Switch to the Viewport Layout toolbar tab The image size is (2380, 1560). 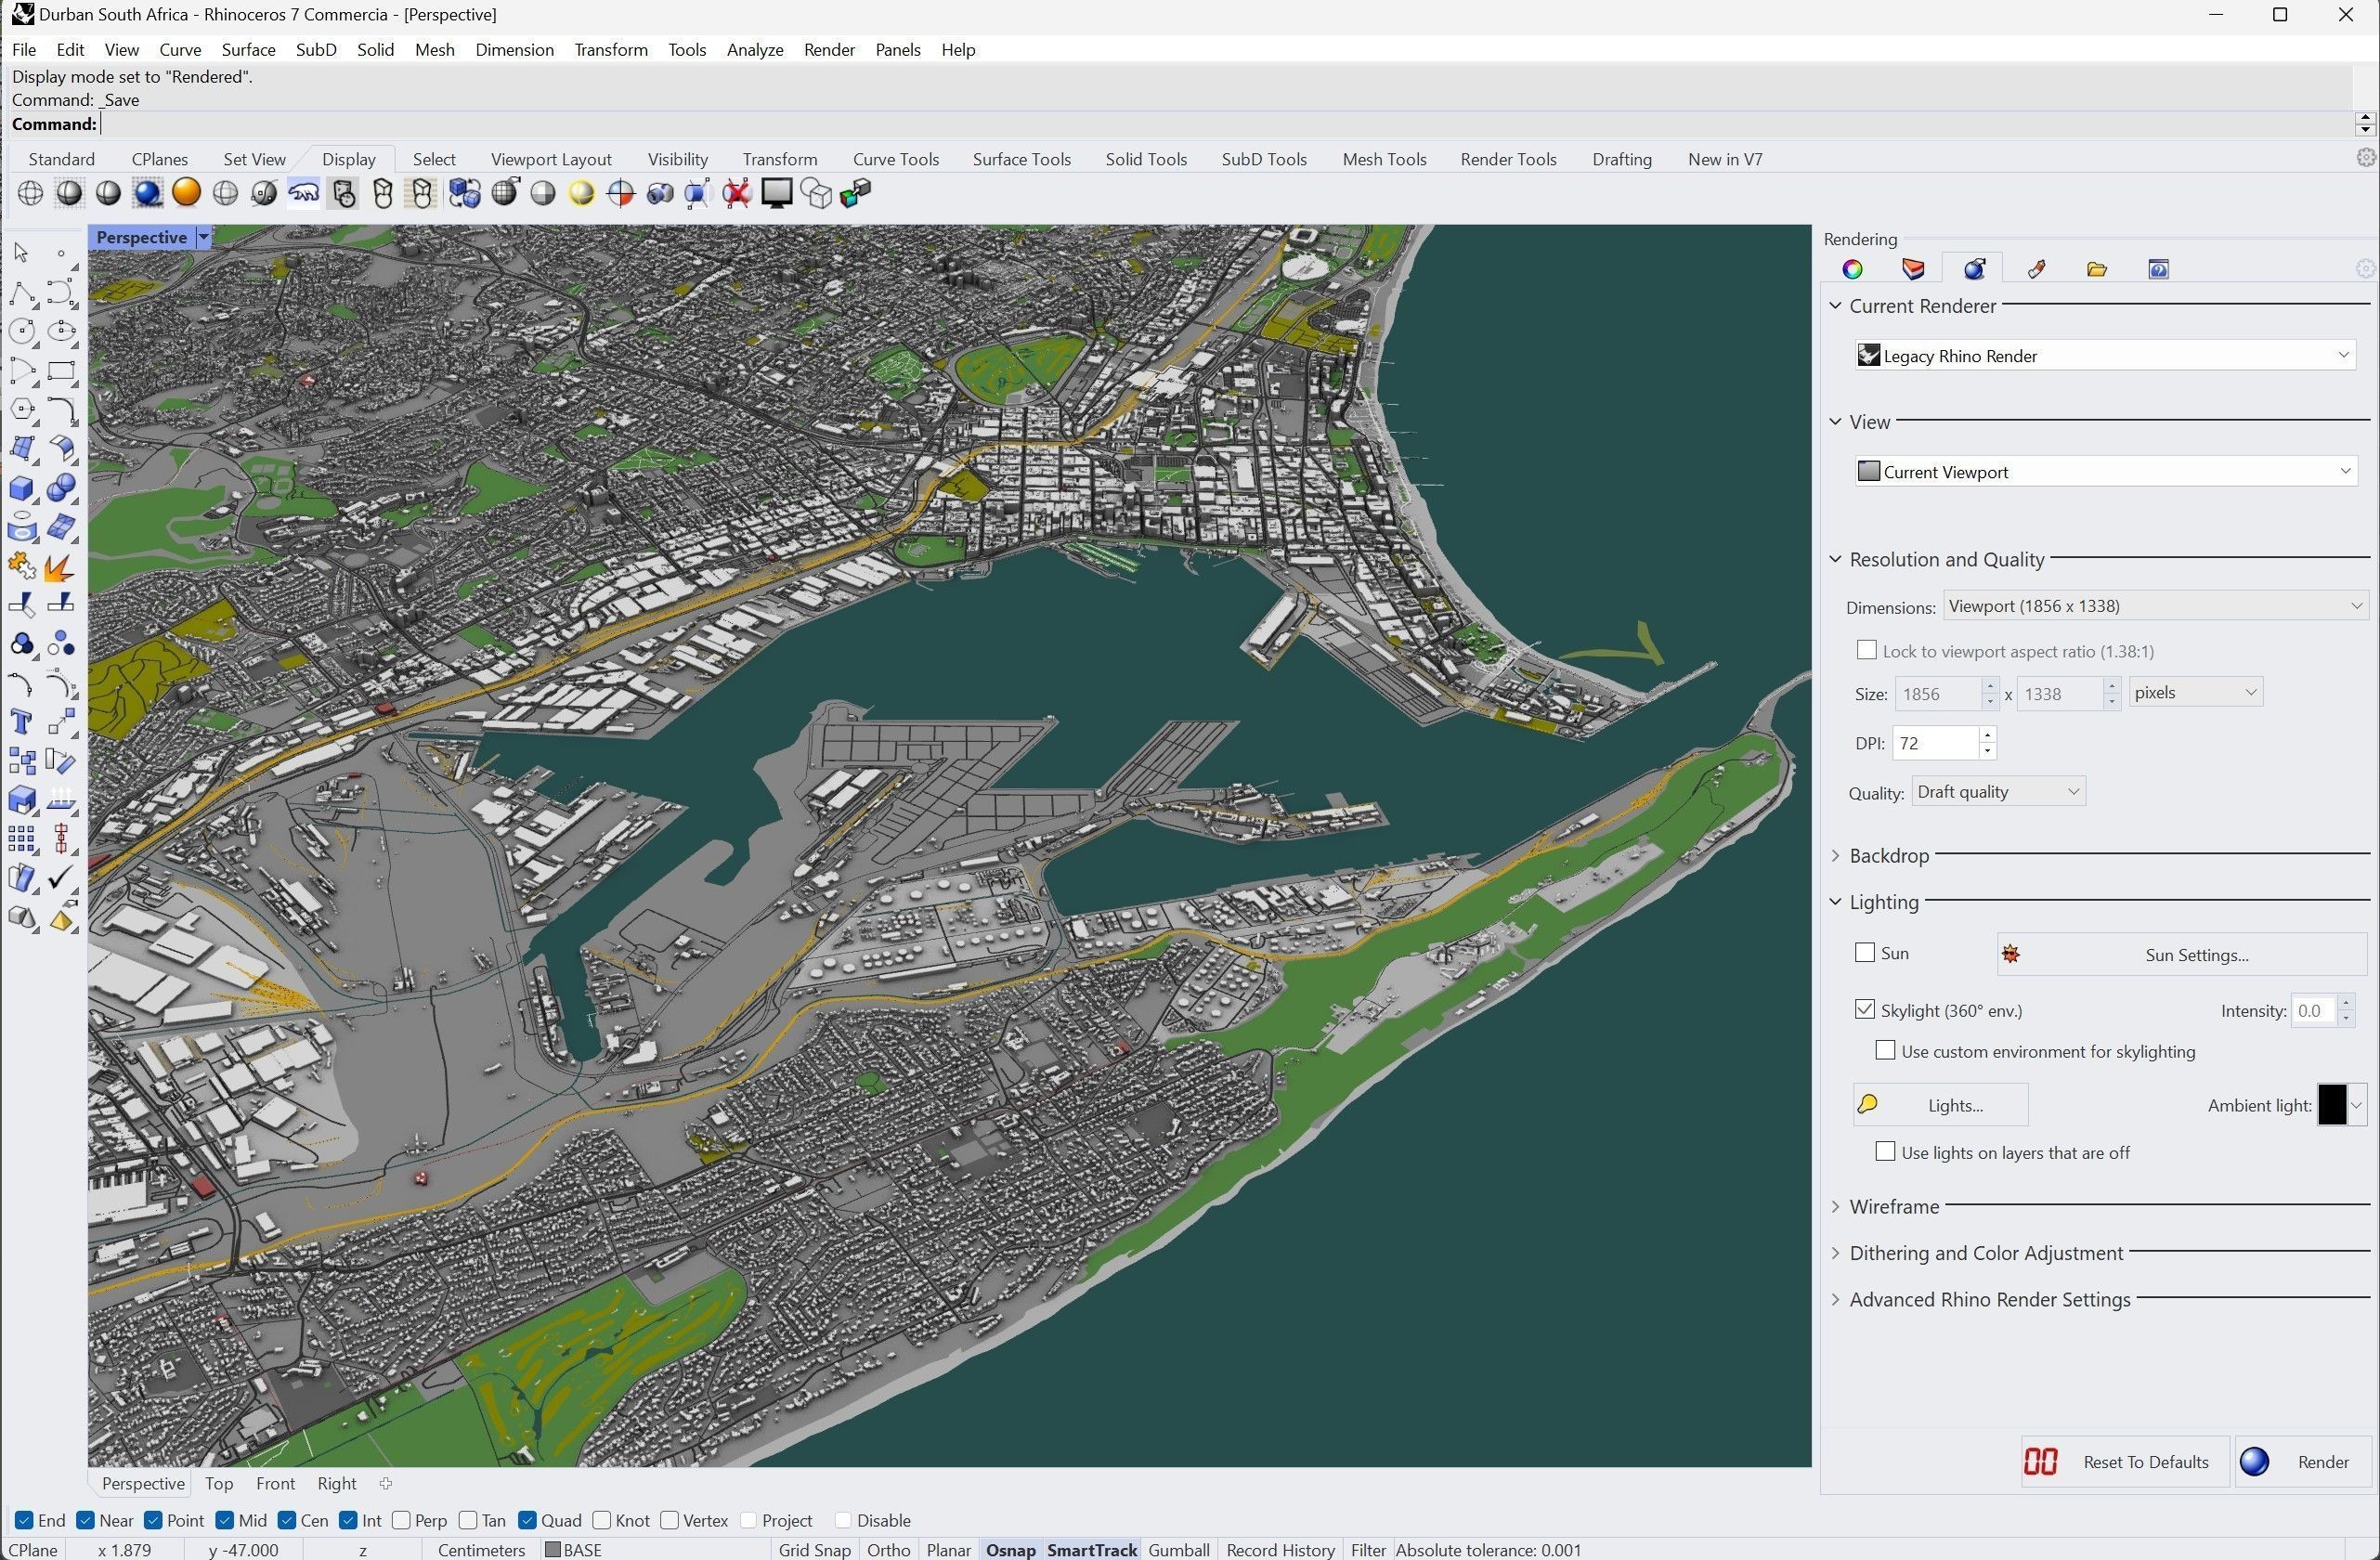[551, 159]
